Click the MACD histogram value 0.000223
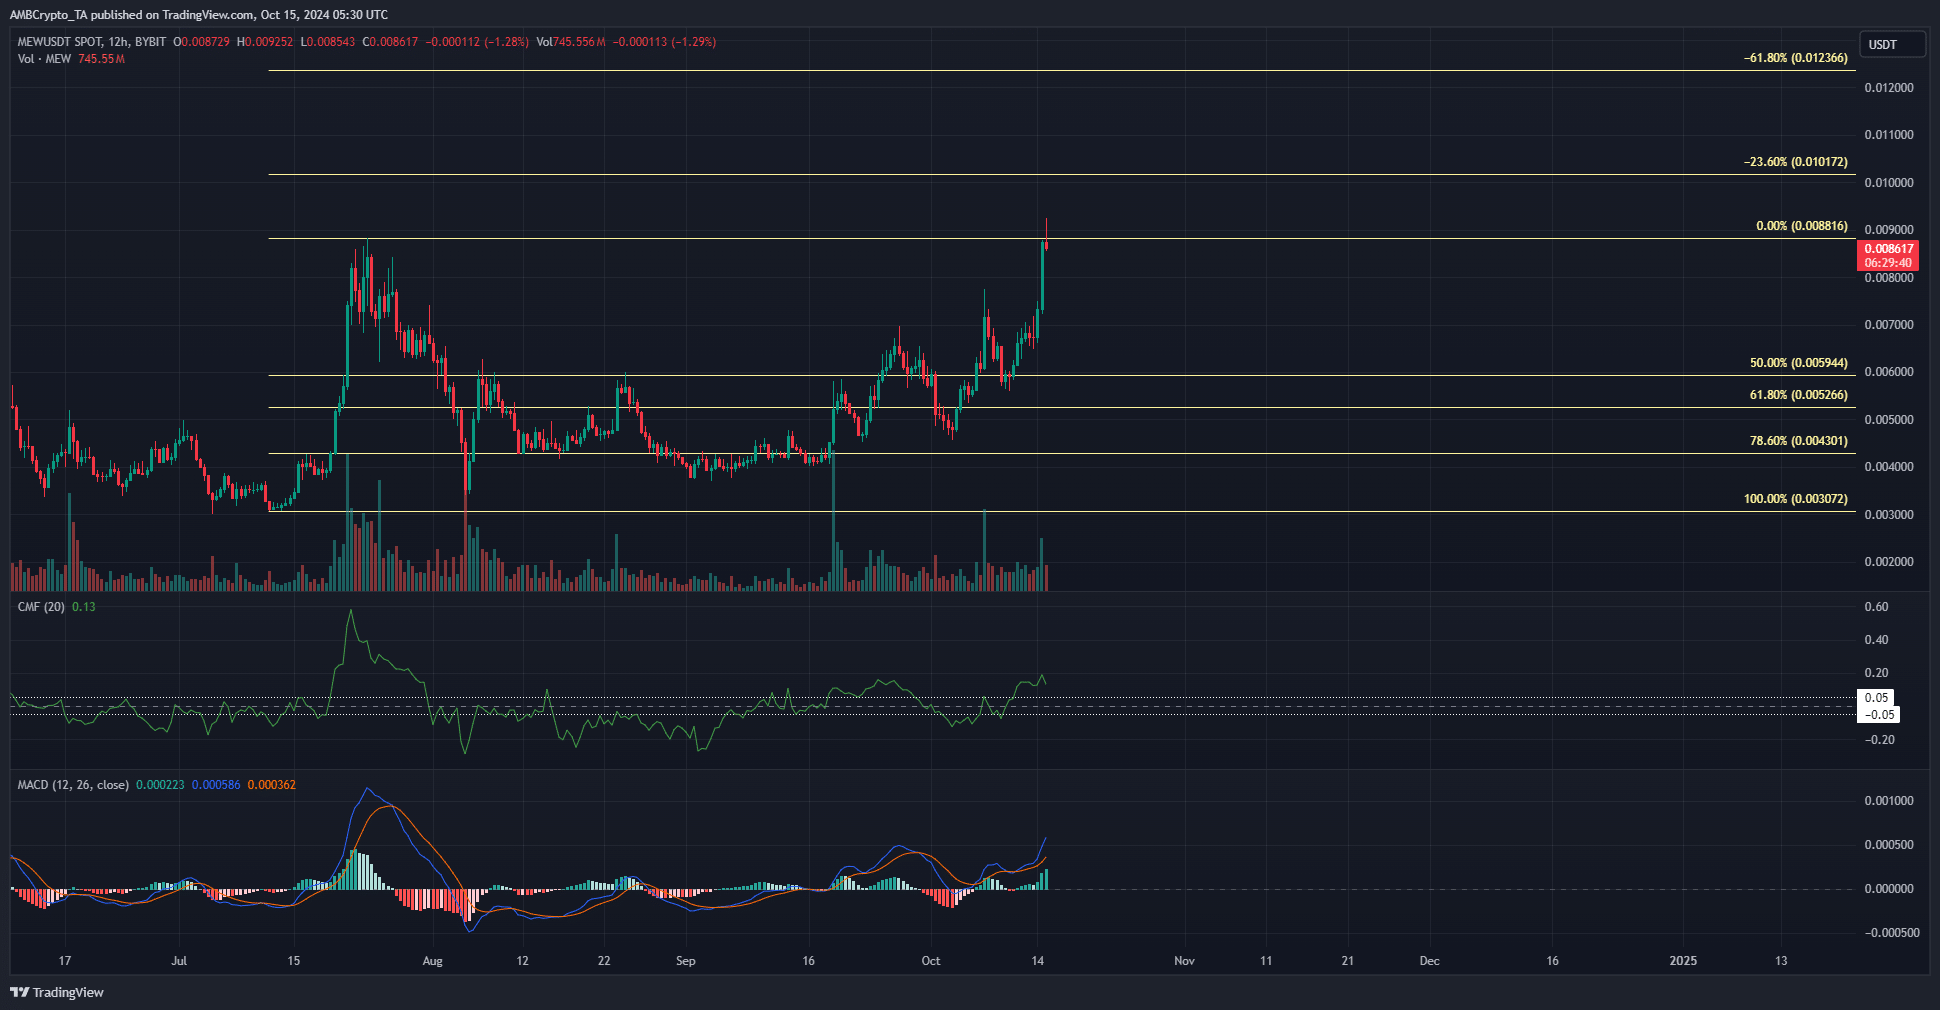The width and height of the screenshot is (1940, 1010). click(160, 785)
